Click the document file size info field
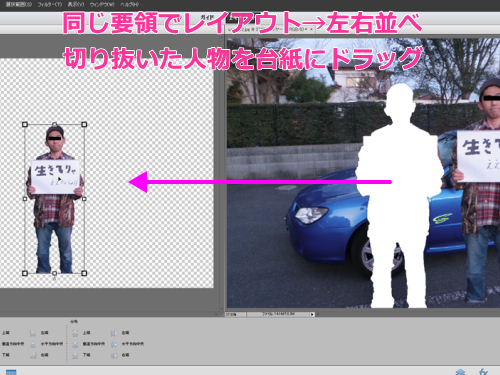The height and width of the screenshot is (375, 500). point(278,314)
